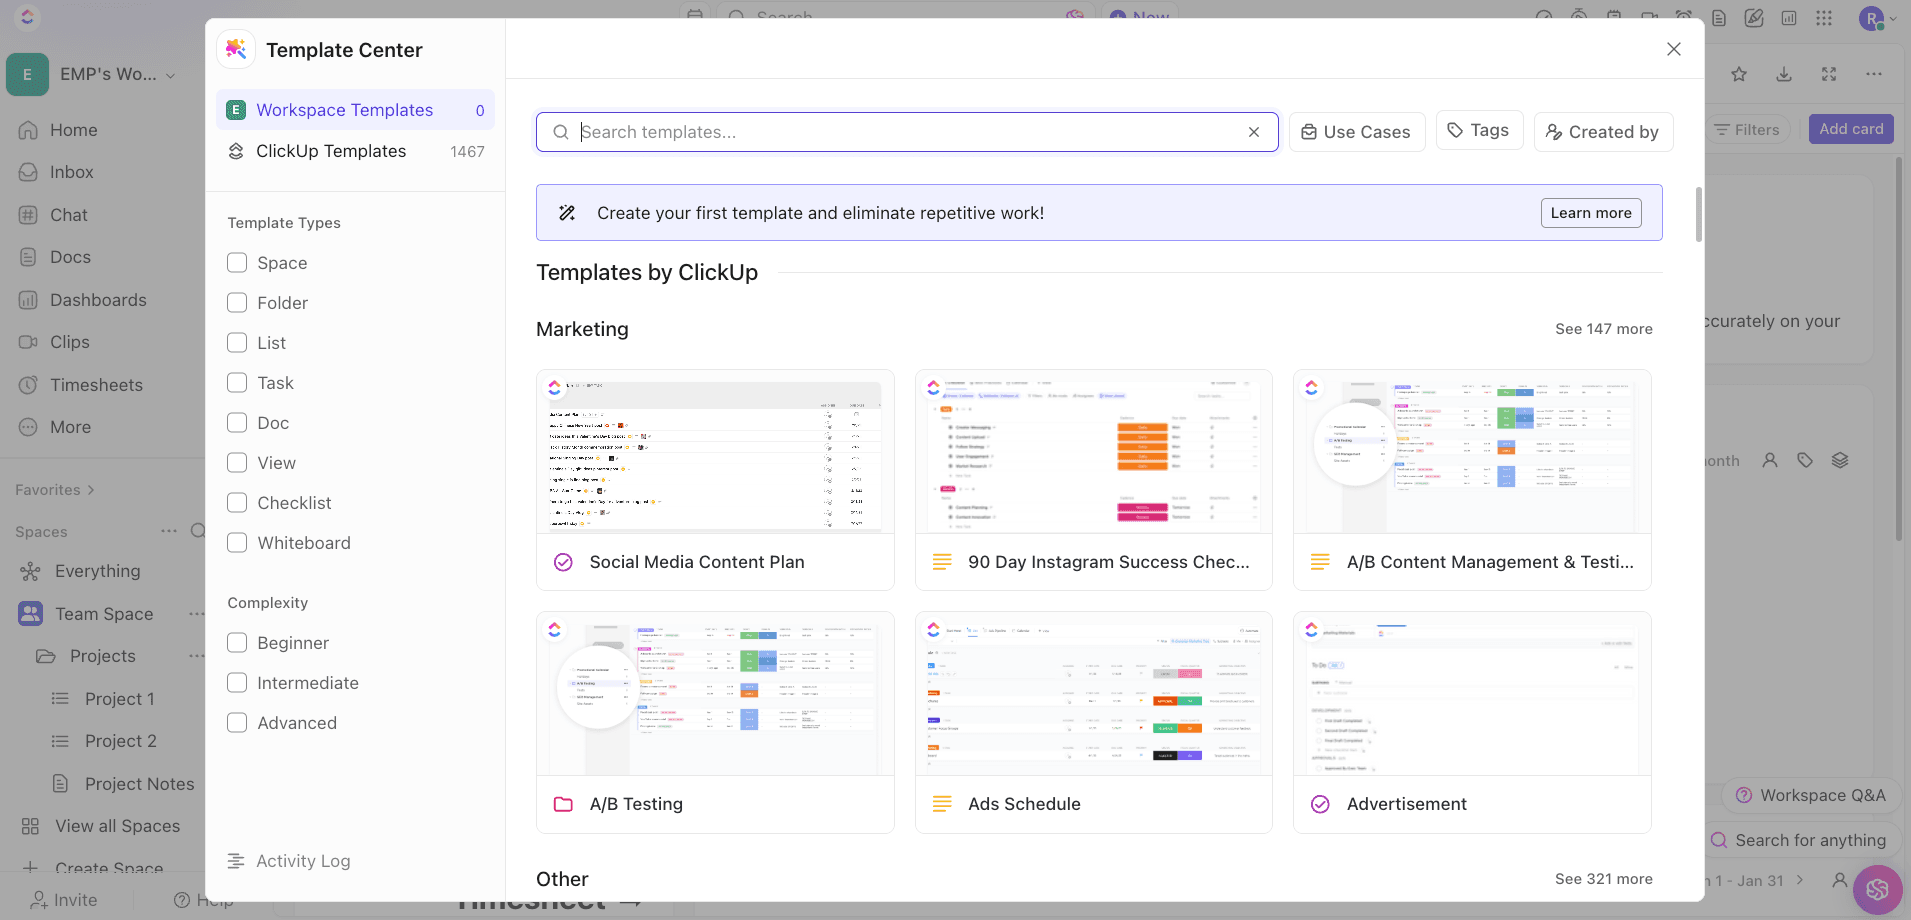Image resolution: width=1911 pixels, height=920 pixels.
Task: Check the Whiteboard template type
Action: 237,543
